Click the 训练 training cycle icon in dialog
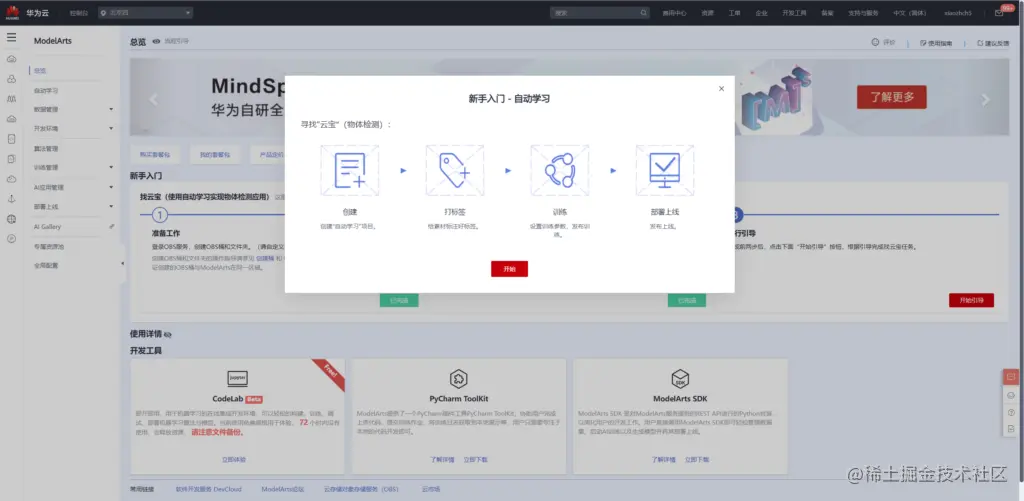The image size is (1024, 501). click(560, 170)
